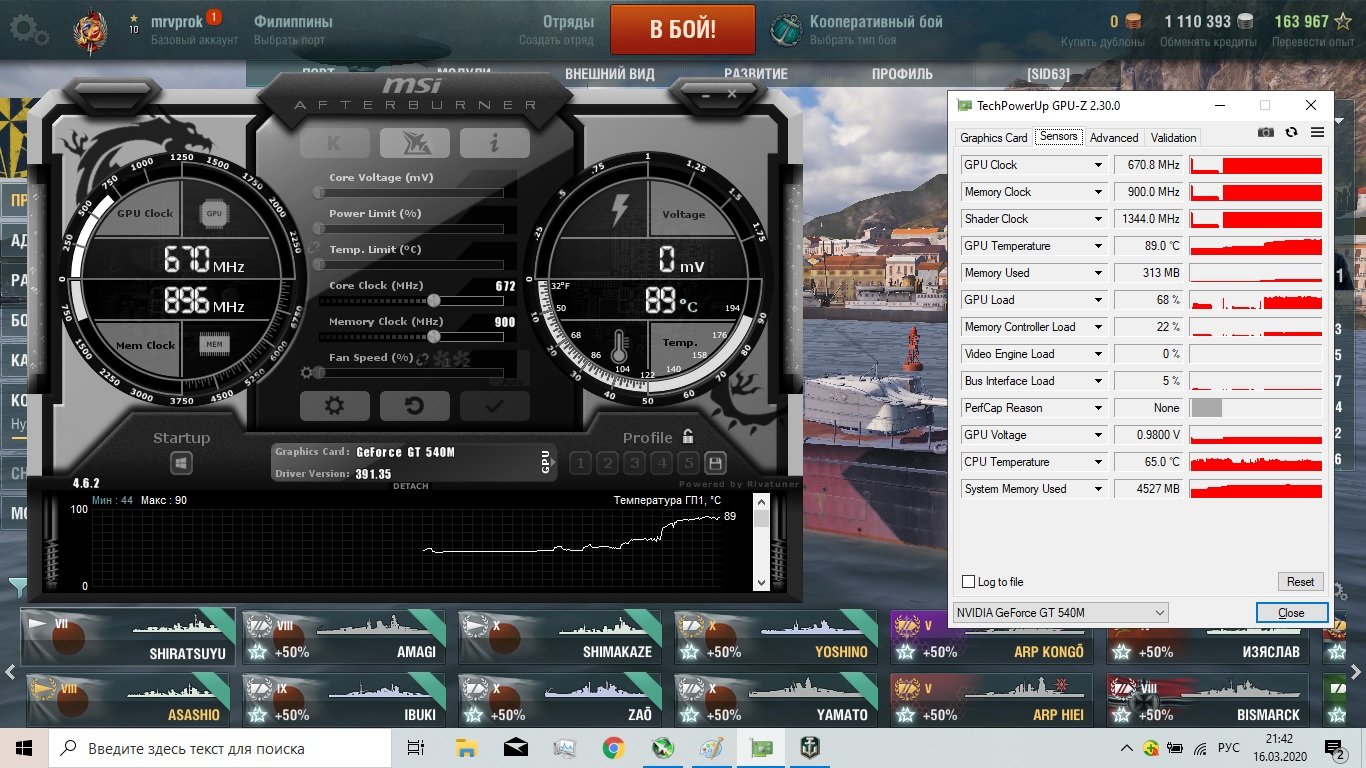Take GPU-Z screenshot using camera icon
The height and width of the screenshot is (768, 1366).
tap(1266, 132)
